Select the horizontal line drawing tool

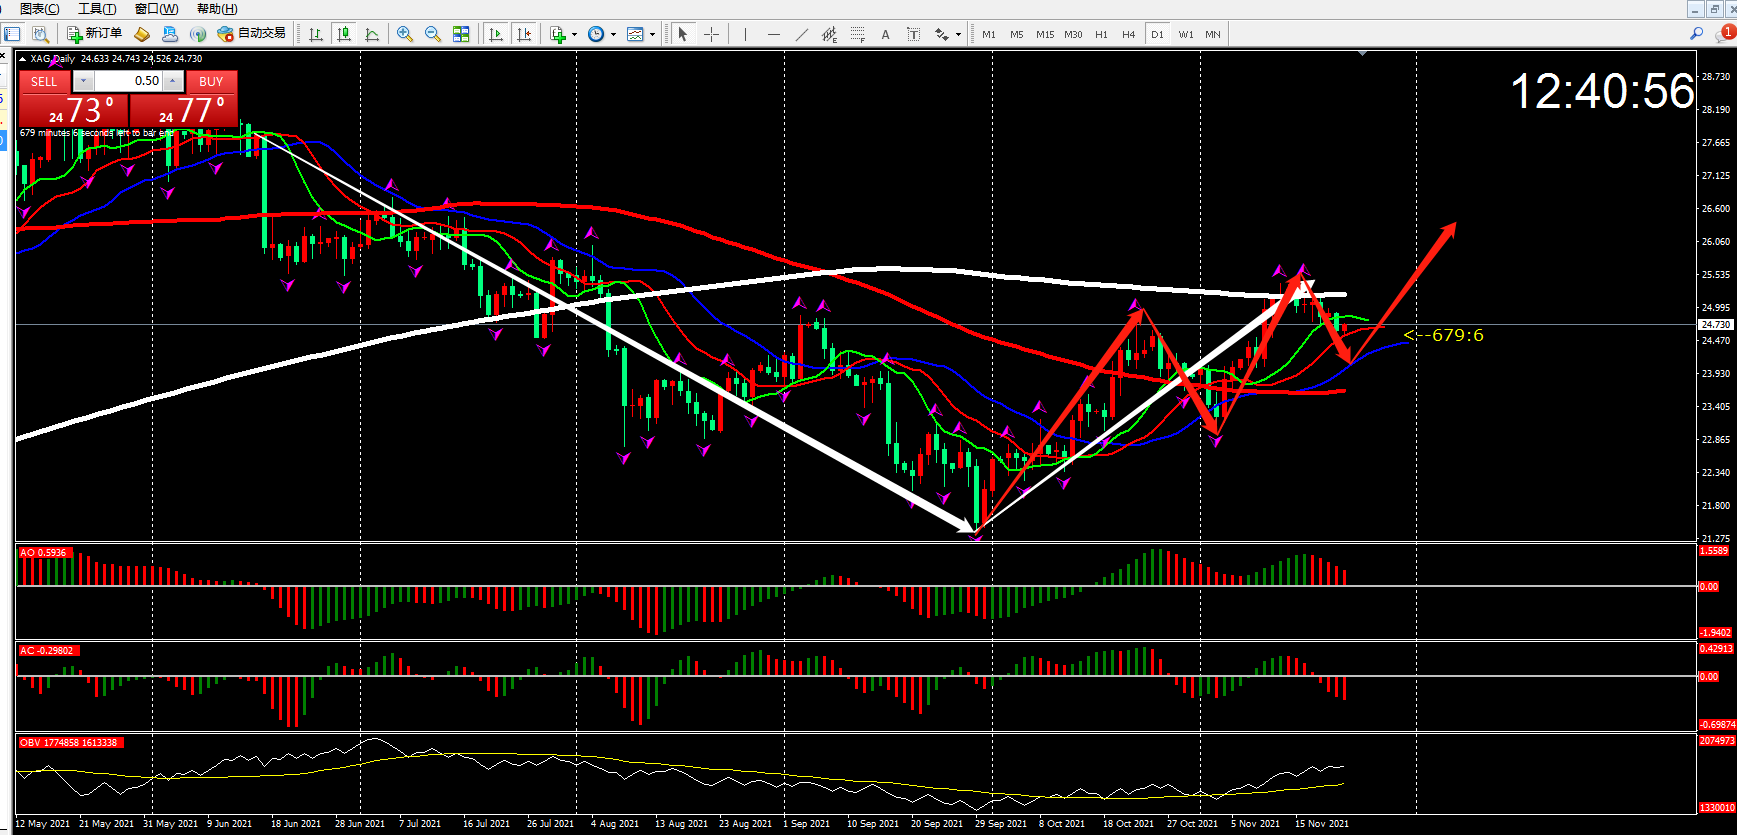(x=773, y=34)
